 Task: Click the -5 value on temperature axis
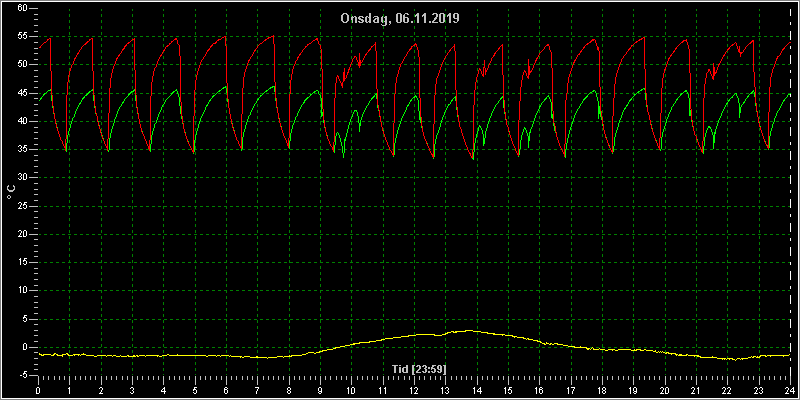[x=22, y=376]
